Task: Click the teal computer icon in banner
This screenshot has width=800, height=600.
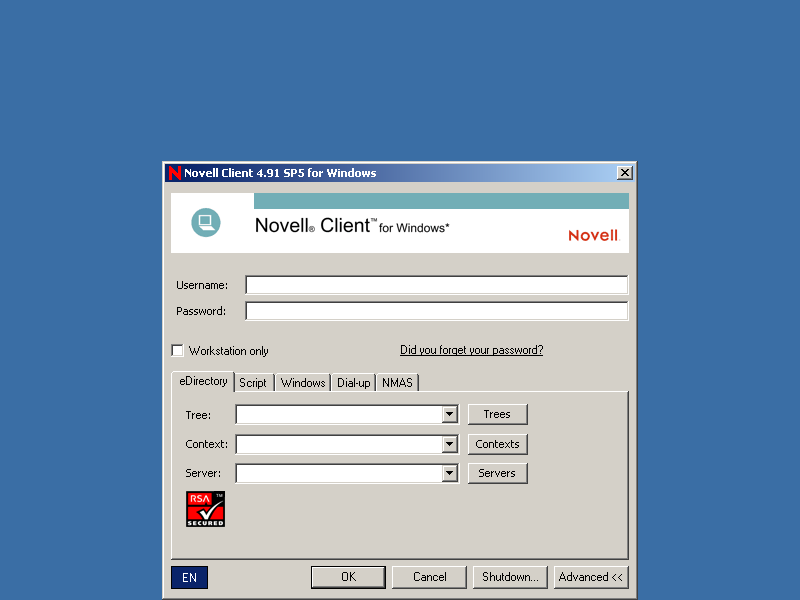Action: pos(206,222)
